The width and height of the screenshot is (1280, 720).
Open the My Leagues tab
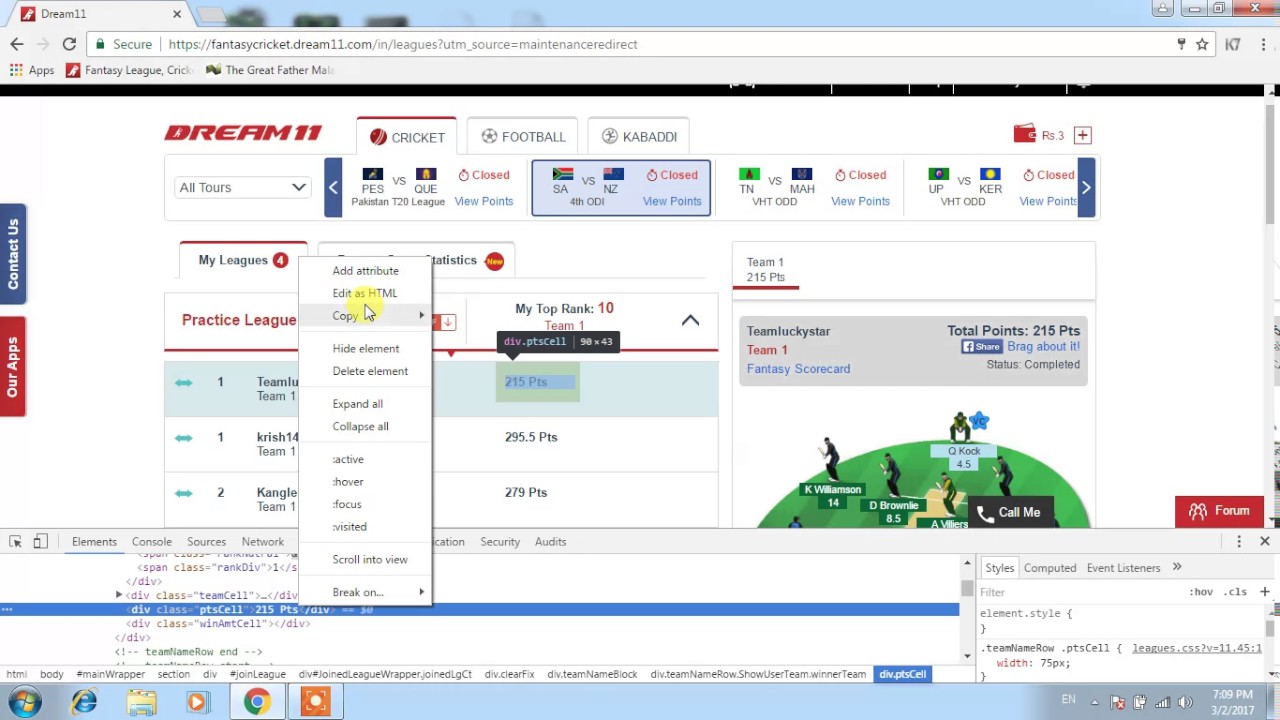pos(243,260)
